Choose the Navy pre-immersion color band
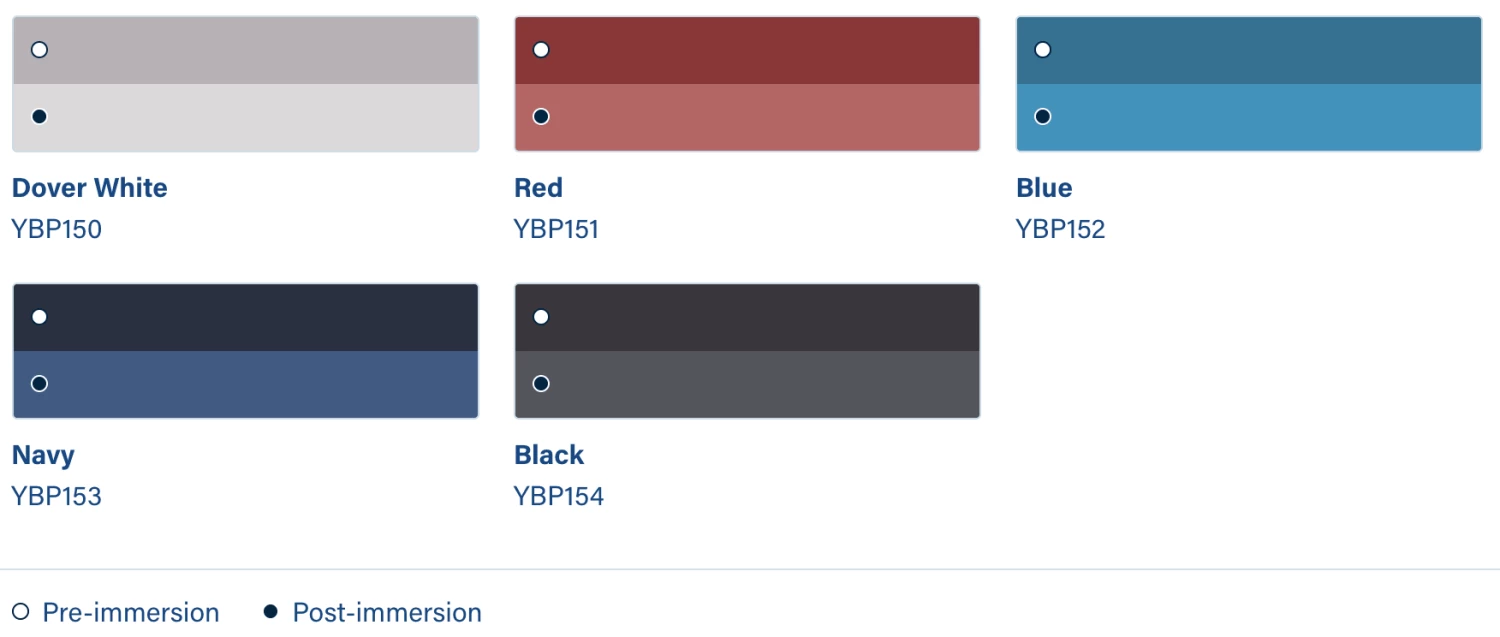Image resolution: width=1500 pixels, height=637 pixels. click(245, 317)
